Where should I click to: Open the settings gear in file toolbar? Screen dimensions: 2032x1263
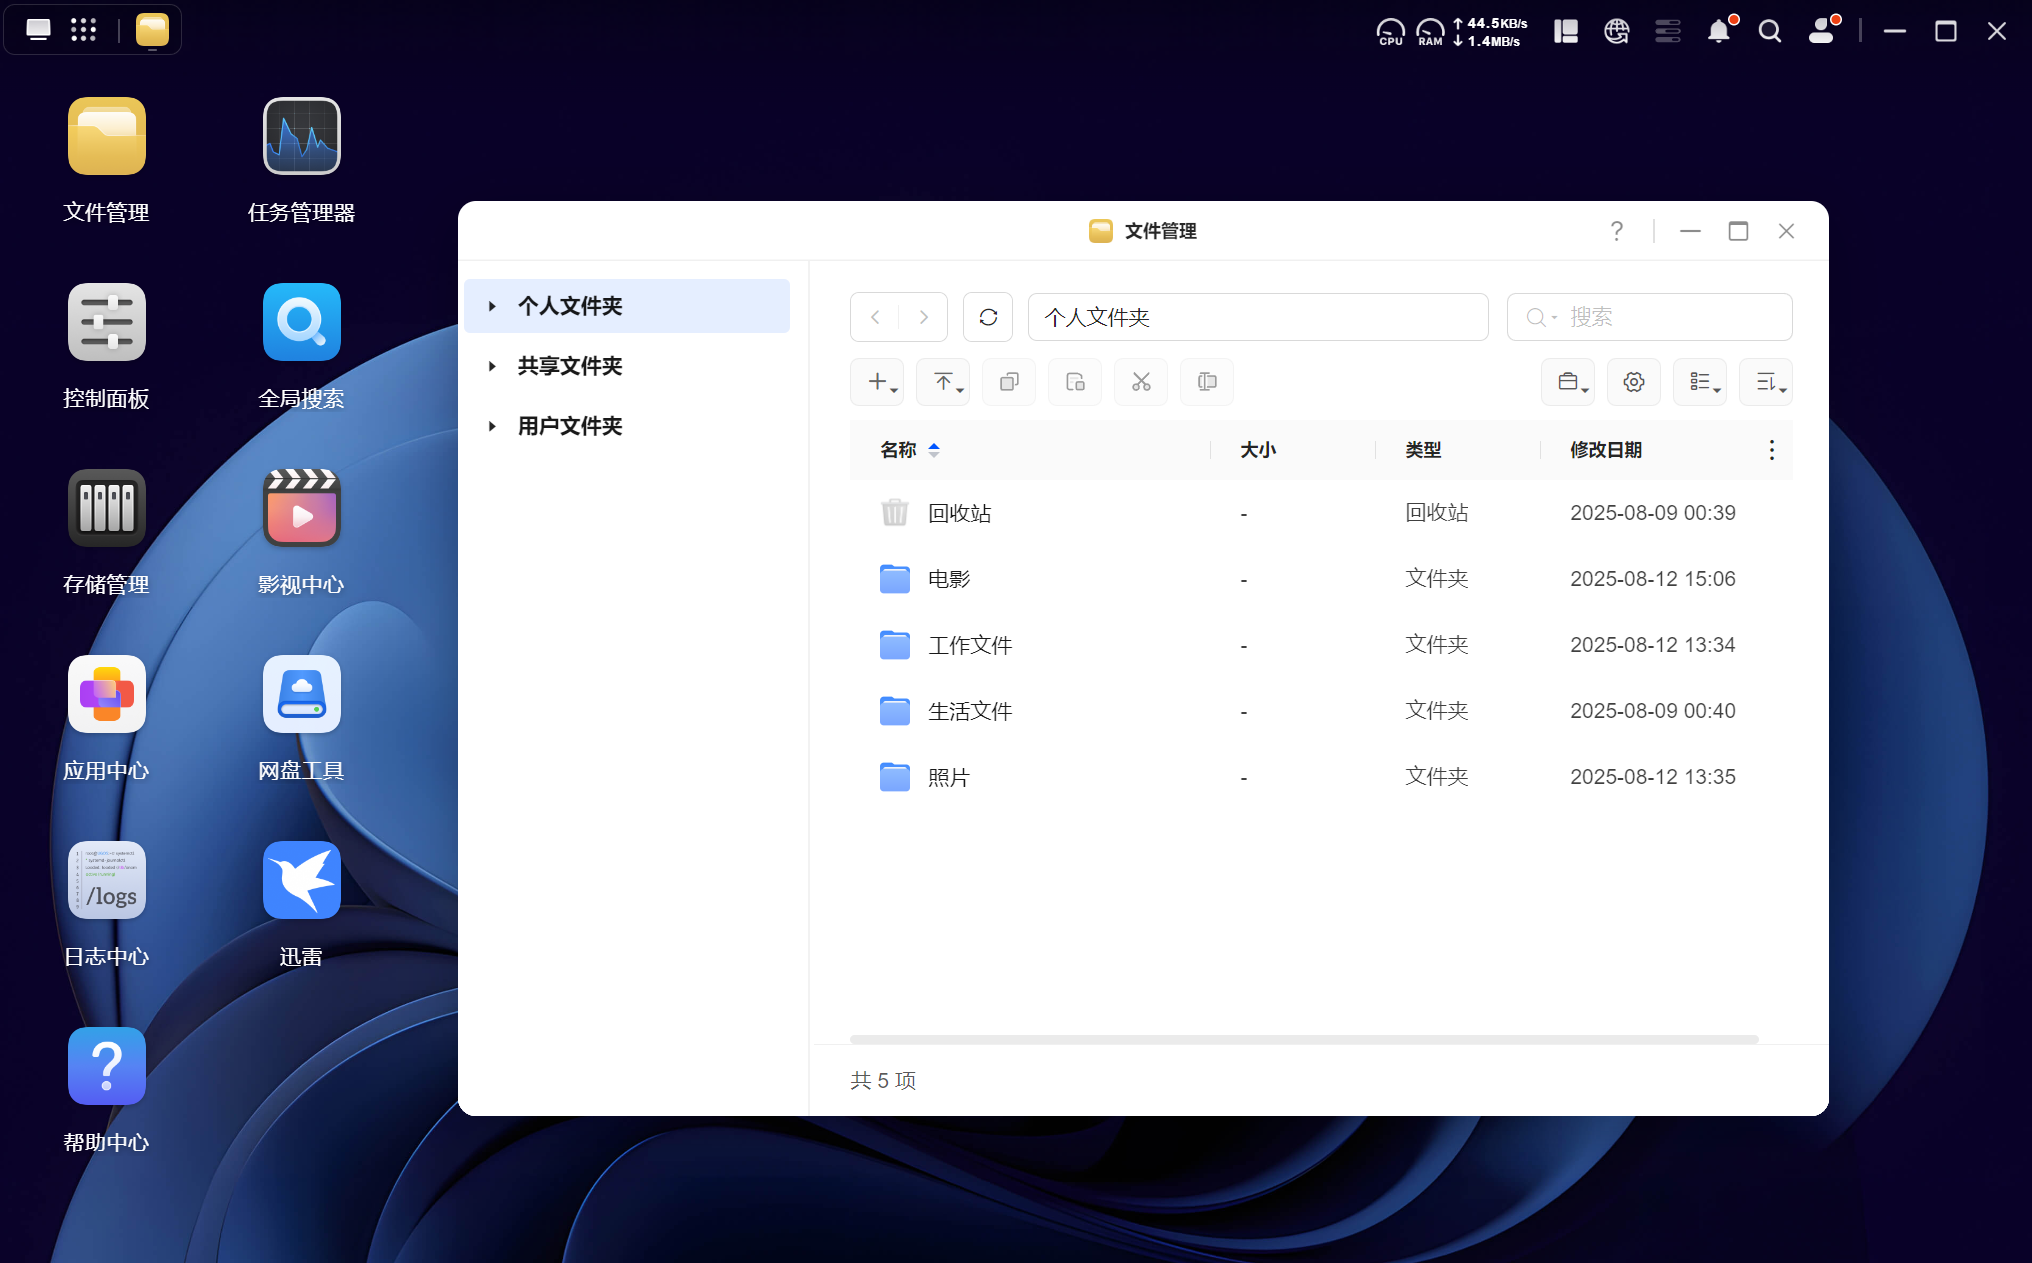1633,382
